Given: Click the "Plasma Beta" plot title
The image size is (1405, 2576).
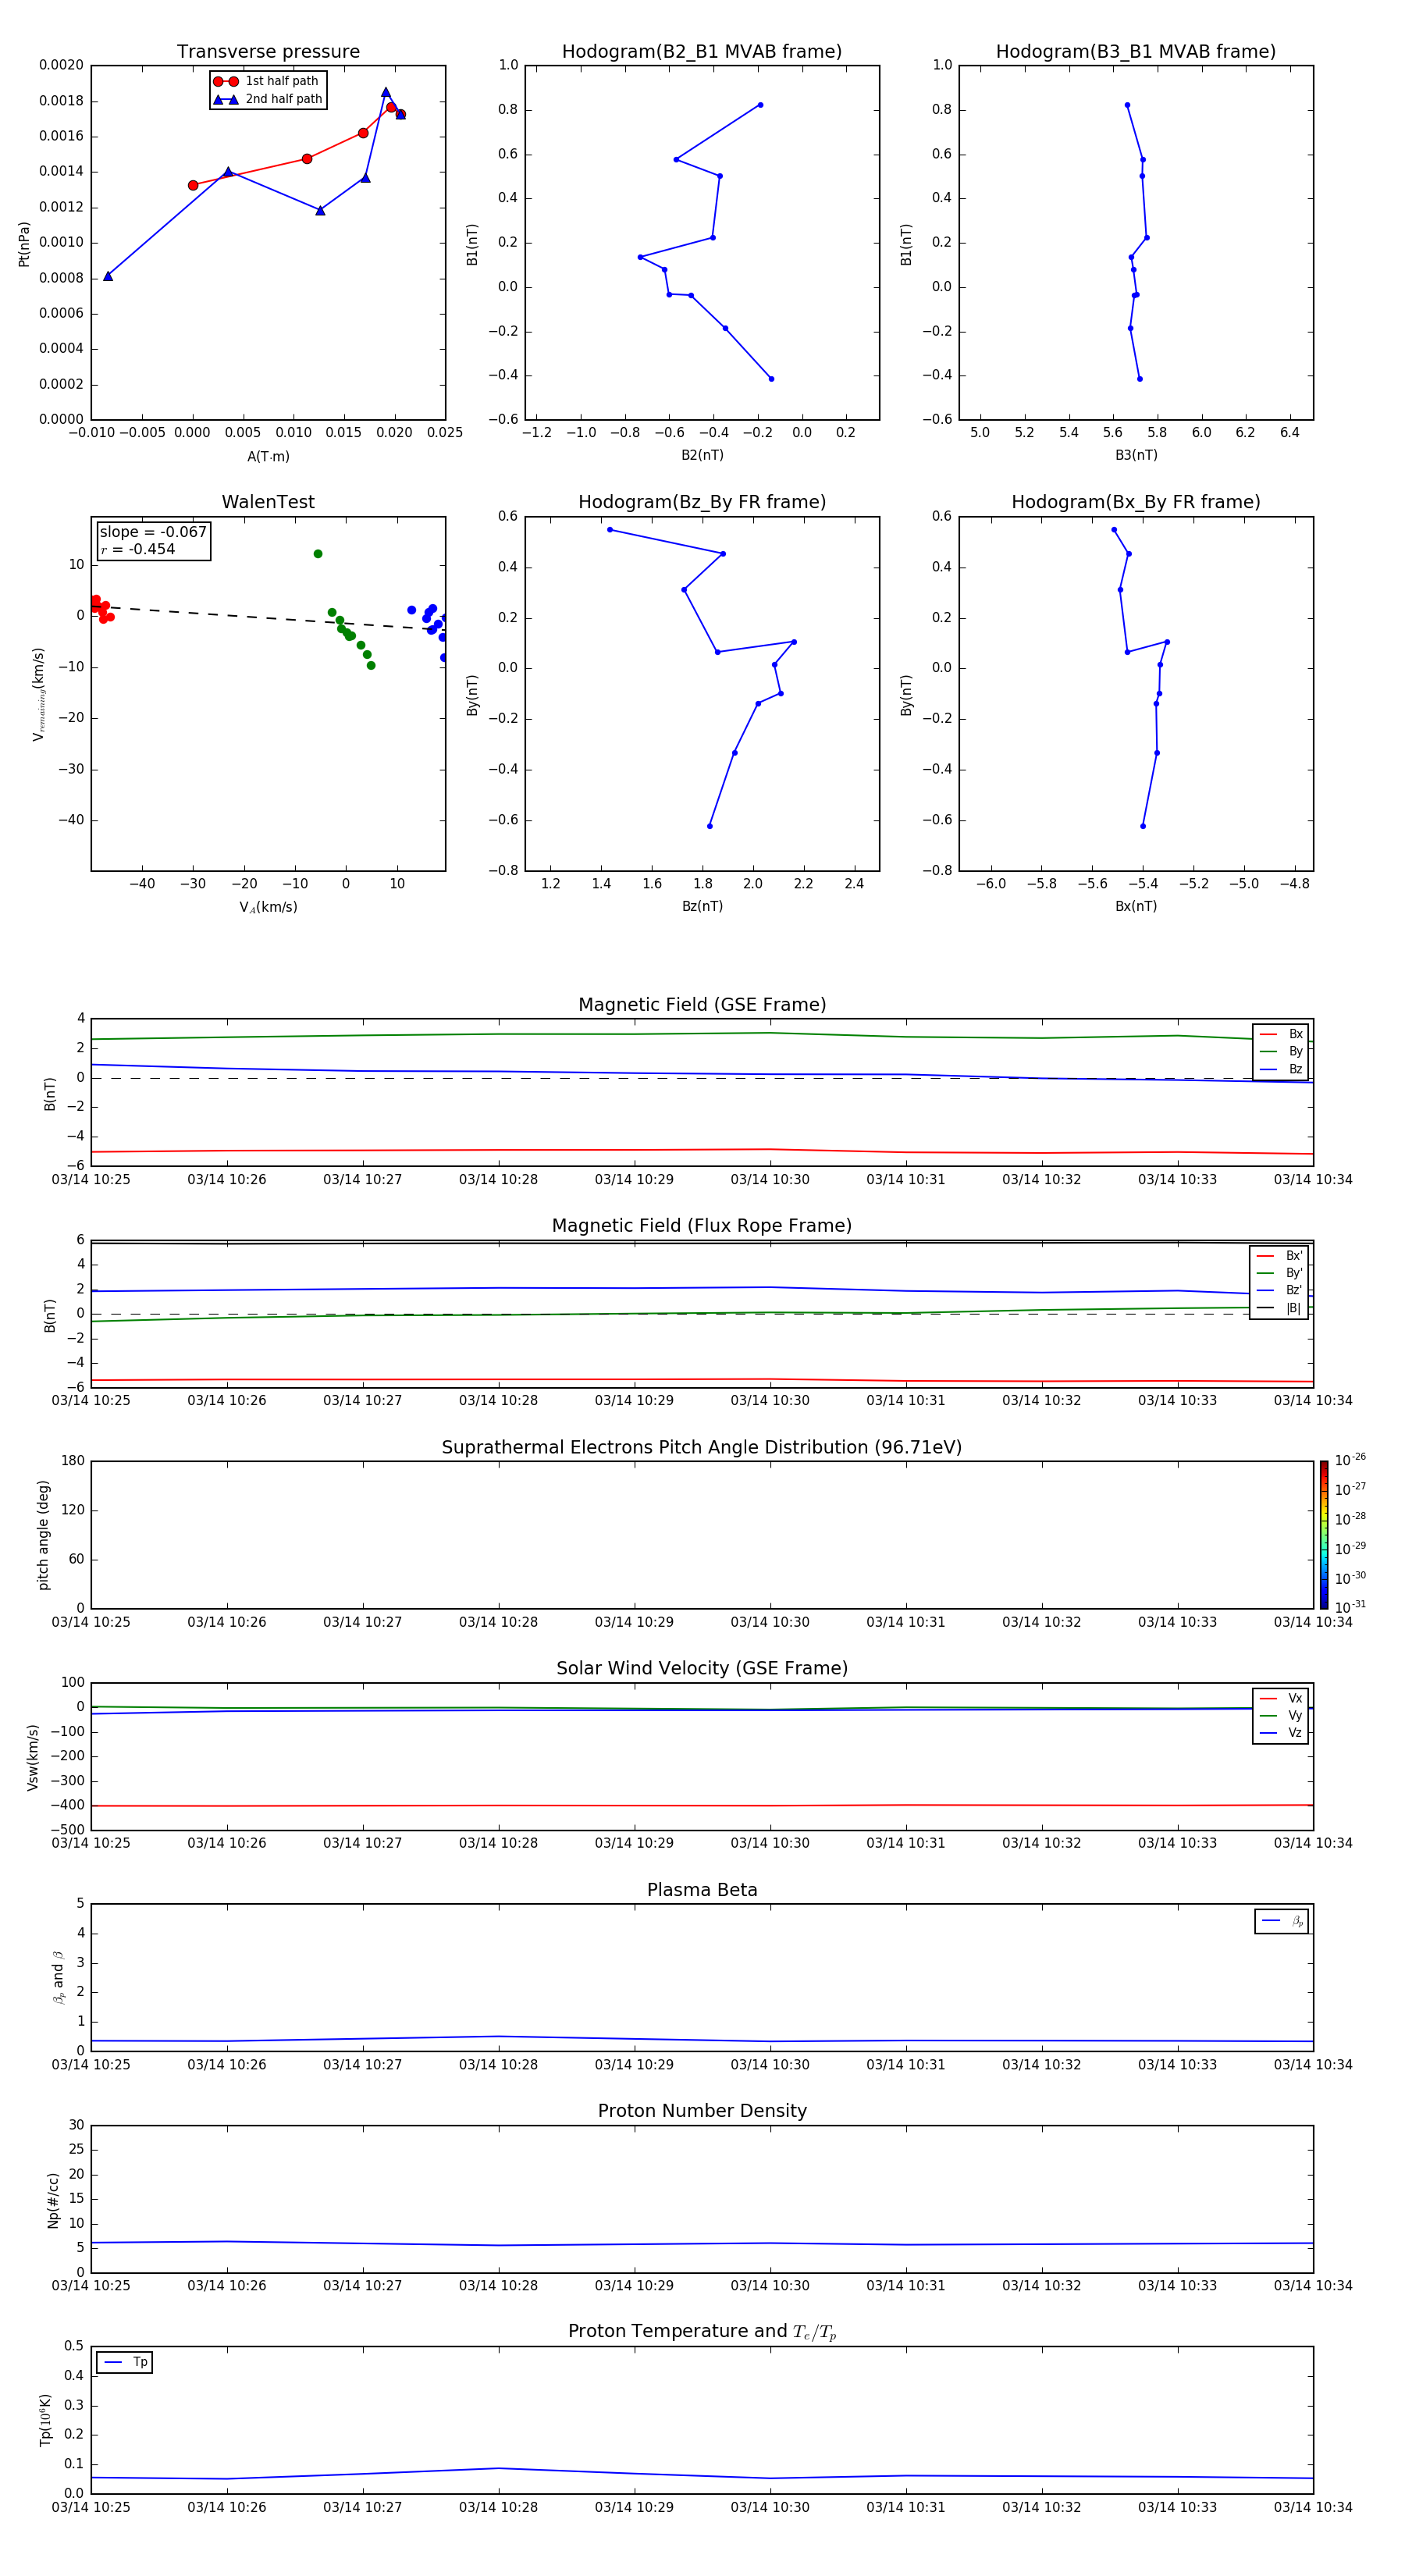Looking at the screenshot, I should click(702, 1890).
